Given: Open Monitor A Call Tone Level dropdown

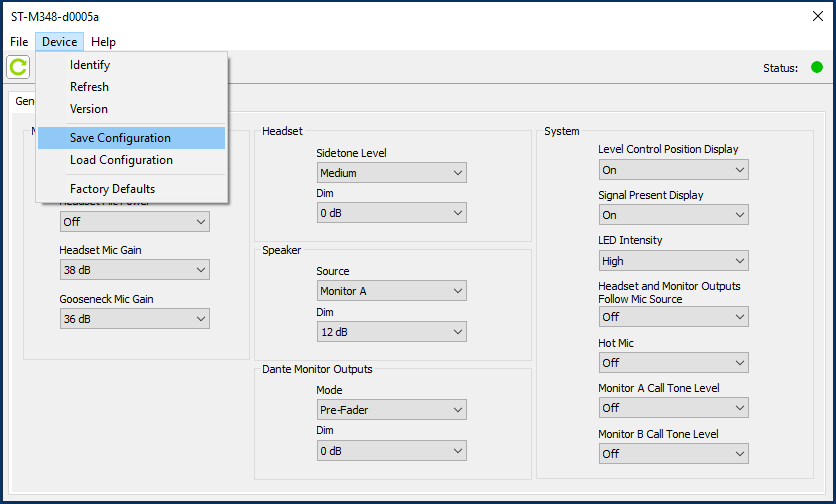Looking at the screenshot, I should [673, 408].
